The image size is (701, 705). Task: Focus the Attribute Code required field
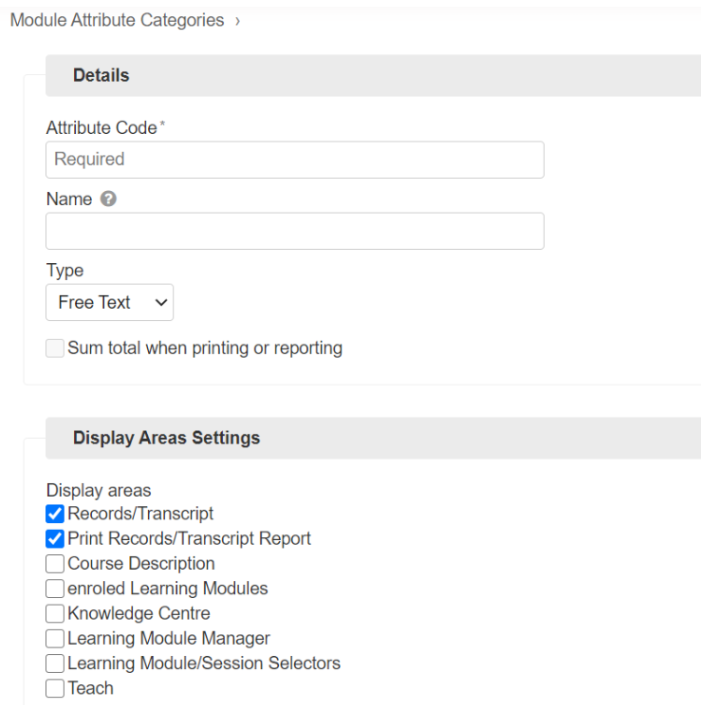click(295, 160)
